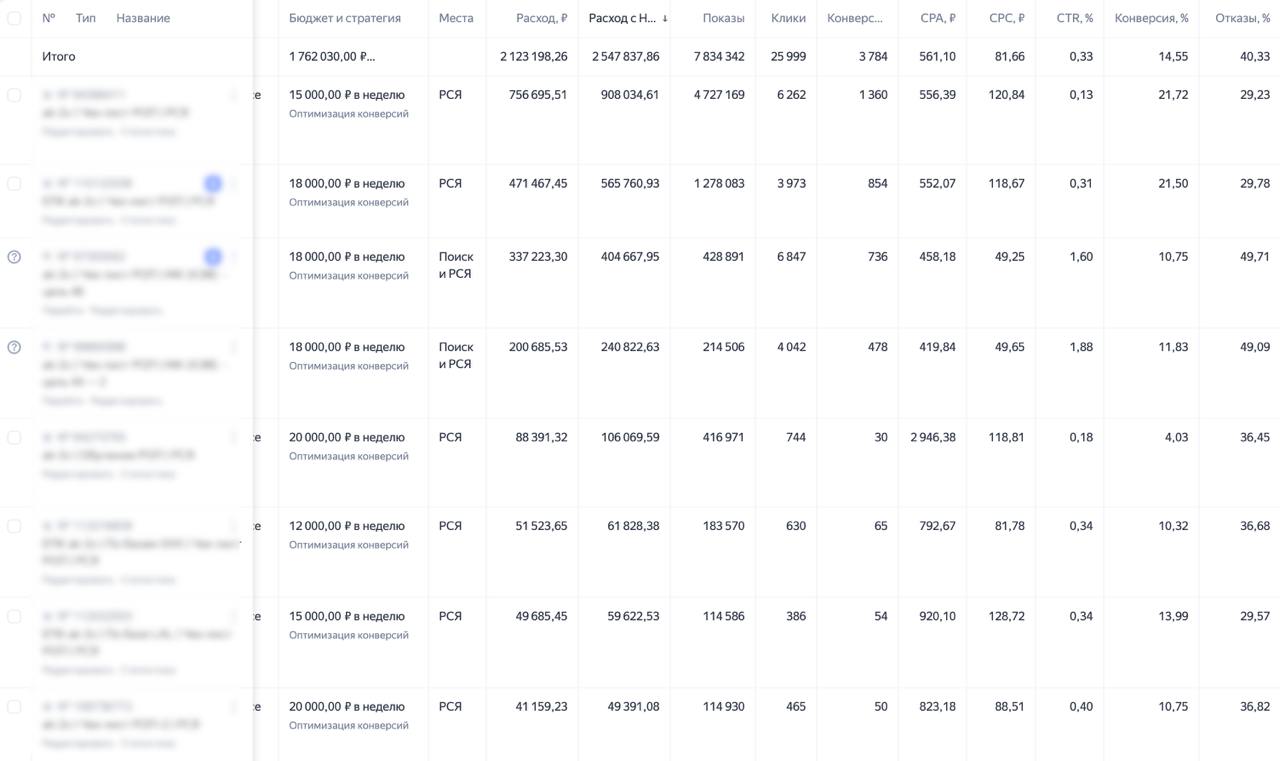Click the blue badge icon in the 471 467,45 row
1280x761 pixels.
213,183
